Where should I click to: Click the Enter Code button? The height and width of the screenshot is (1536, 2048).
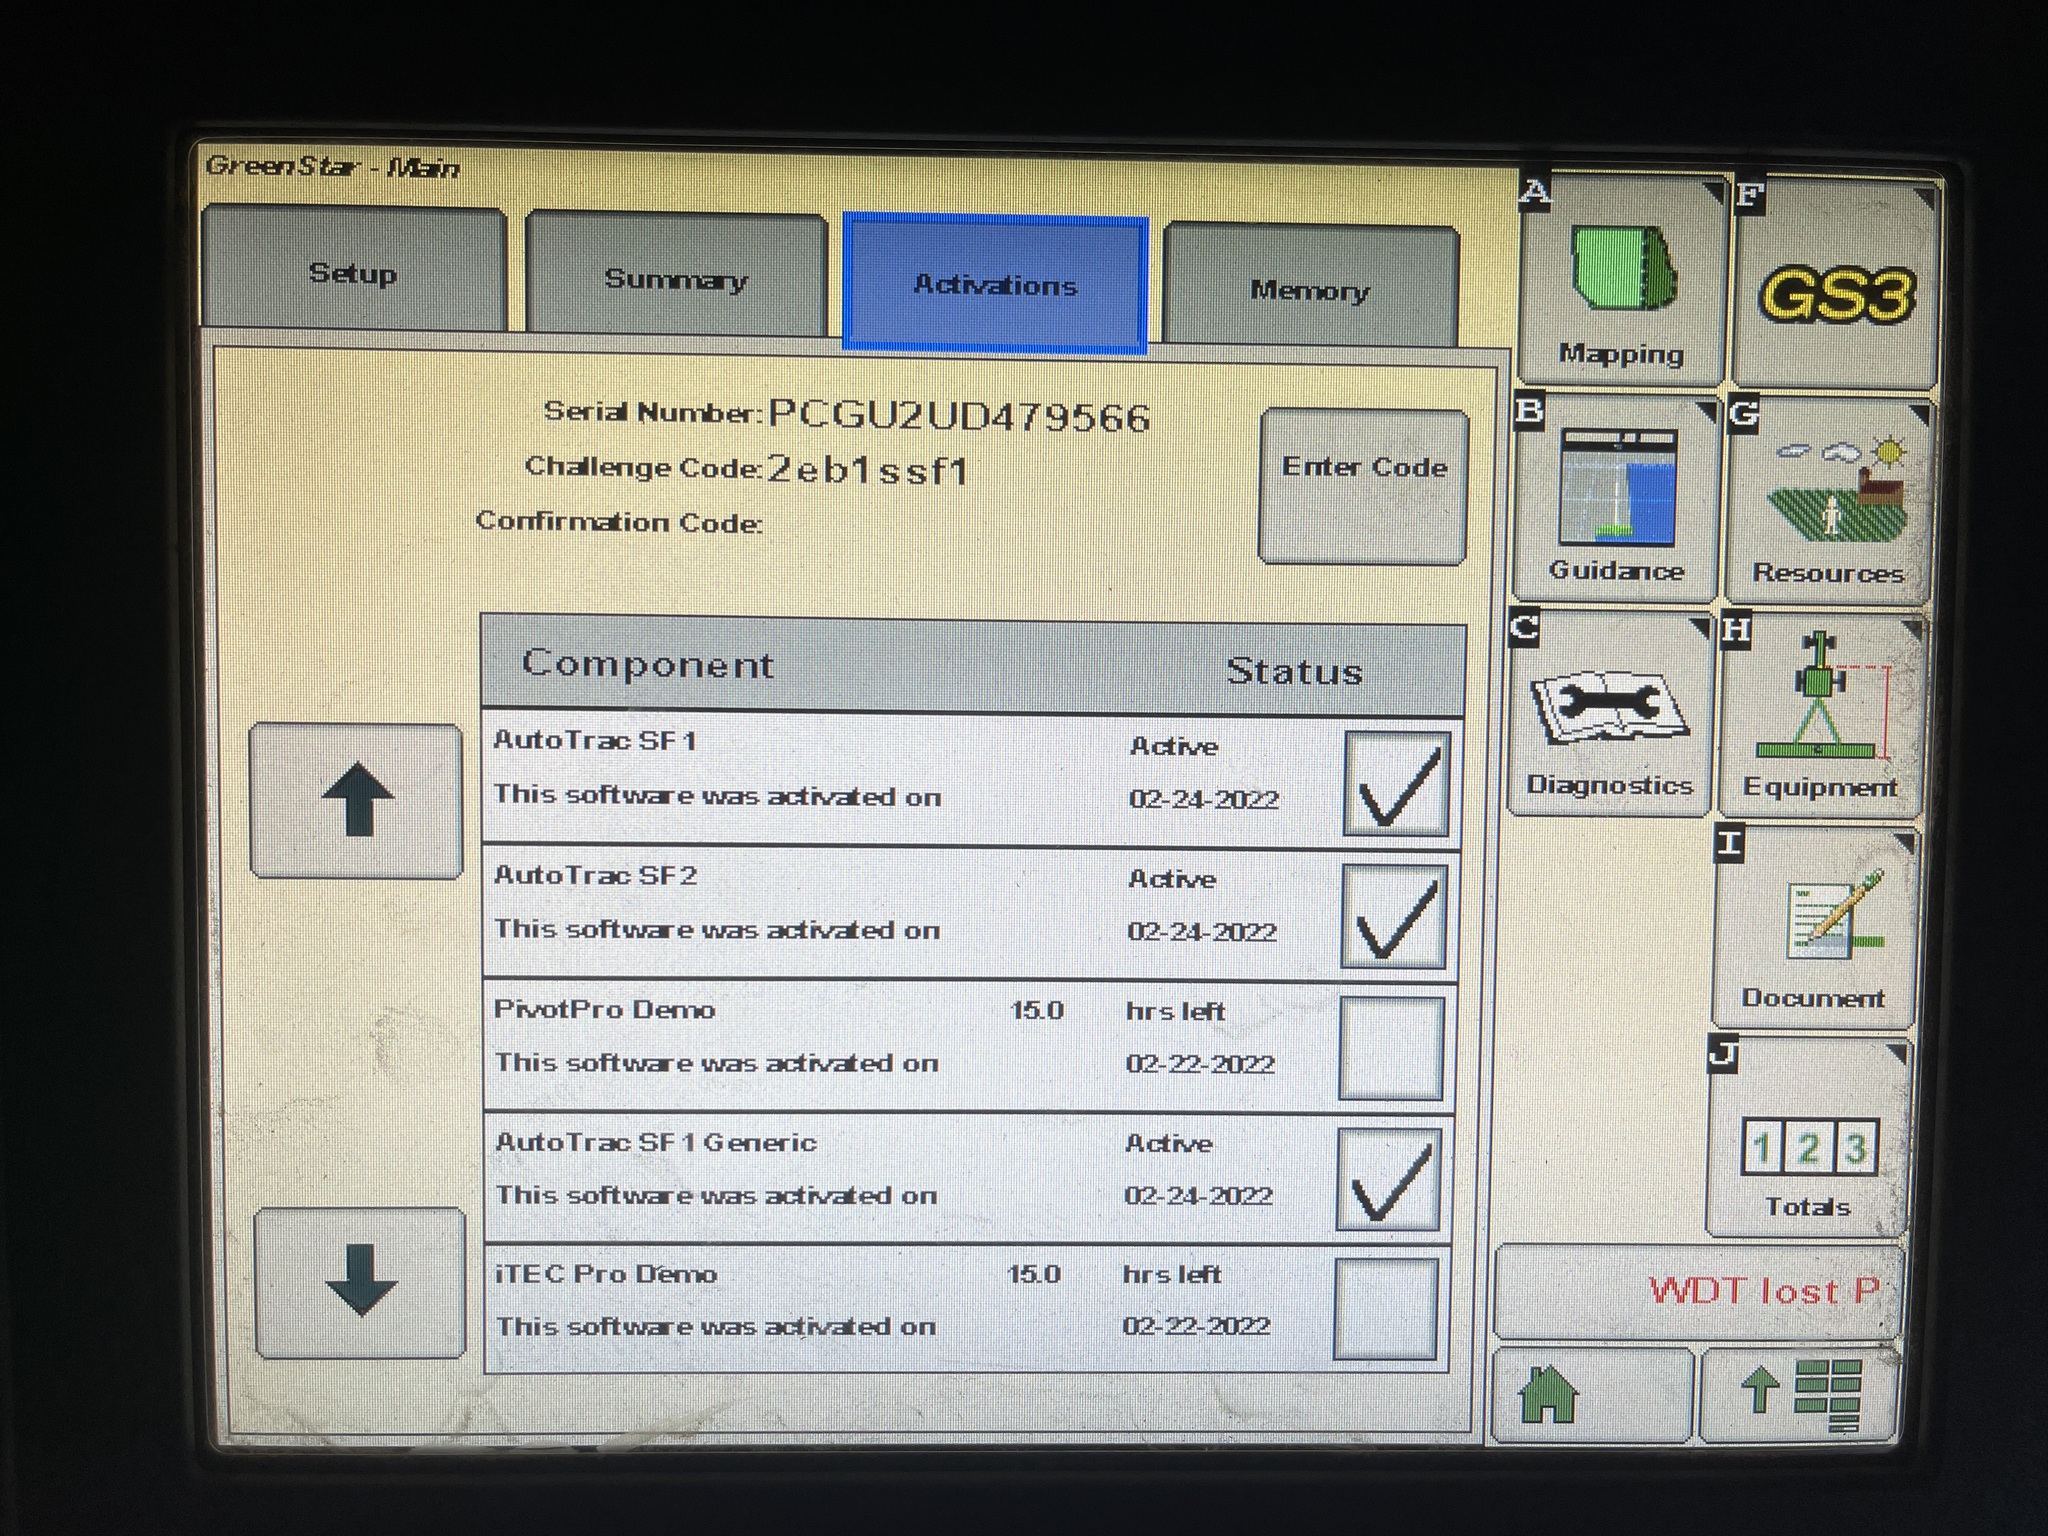pyautogui.click(x=1364, y=486)
